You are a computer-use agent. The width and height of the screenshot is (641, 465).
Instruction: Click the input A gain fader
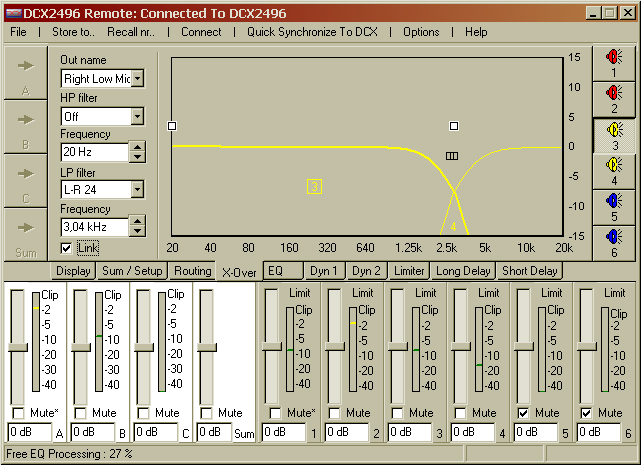pos(18,348)
